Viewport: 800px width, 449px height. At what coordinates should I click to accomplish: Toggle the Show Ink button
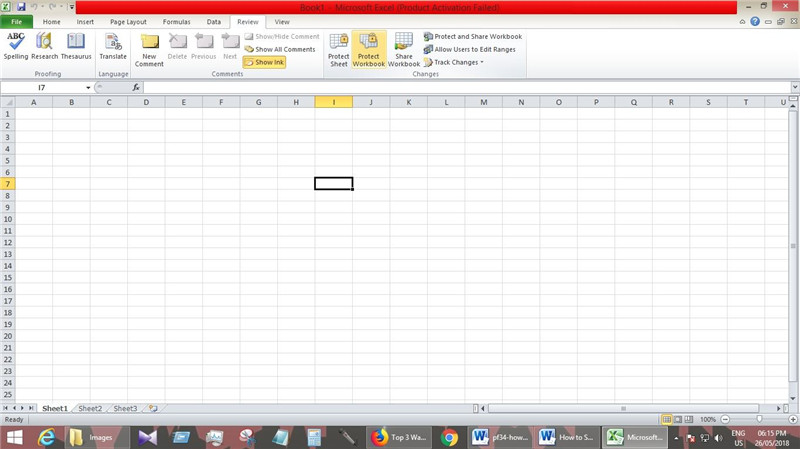click(264, 62)
